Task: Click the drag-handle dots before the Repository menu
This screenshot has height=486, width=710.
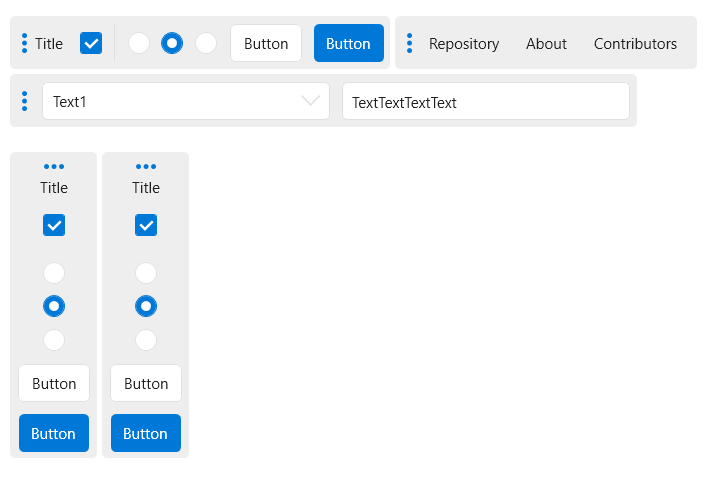Action: click(x=409, y=43)
